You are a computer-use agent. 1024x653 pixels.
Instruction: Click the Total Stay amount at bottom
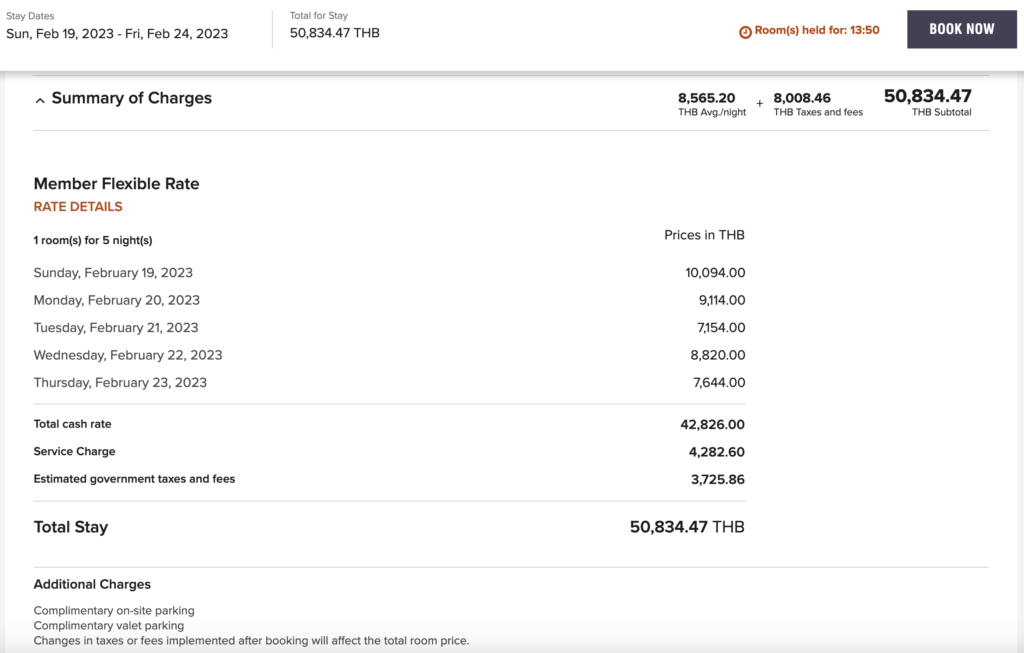tap(686, 527)
